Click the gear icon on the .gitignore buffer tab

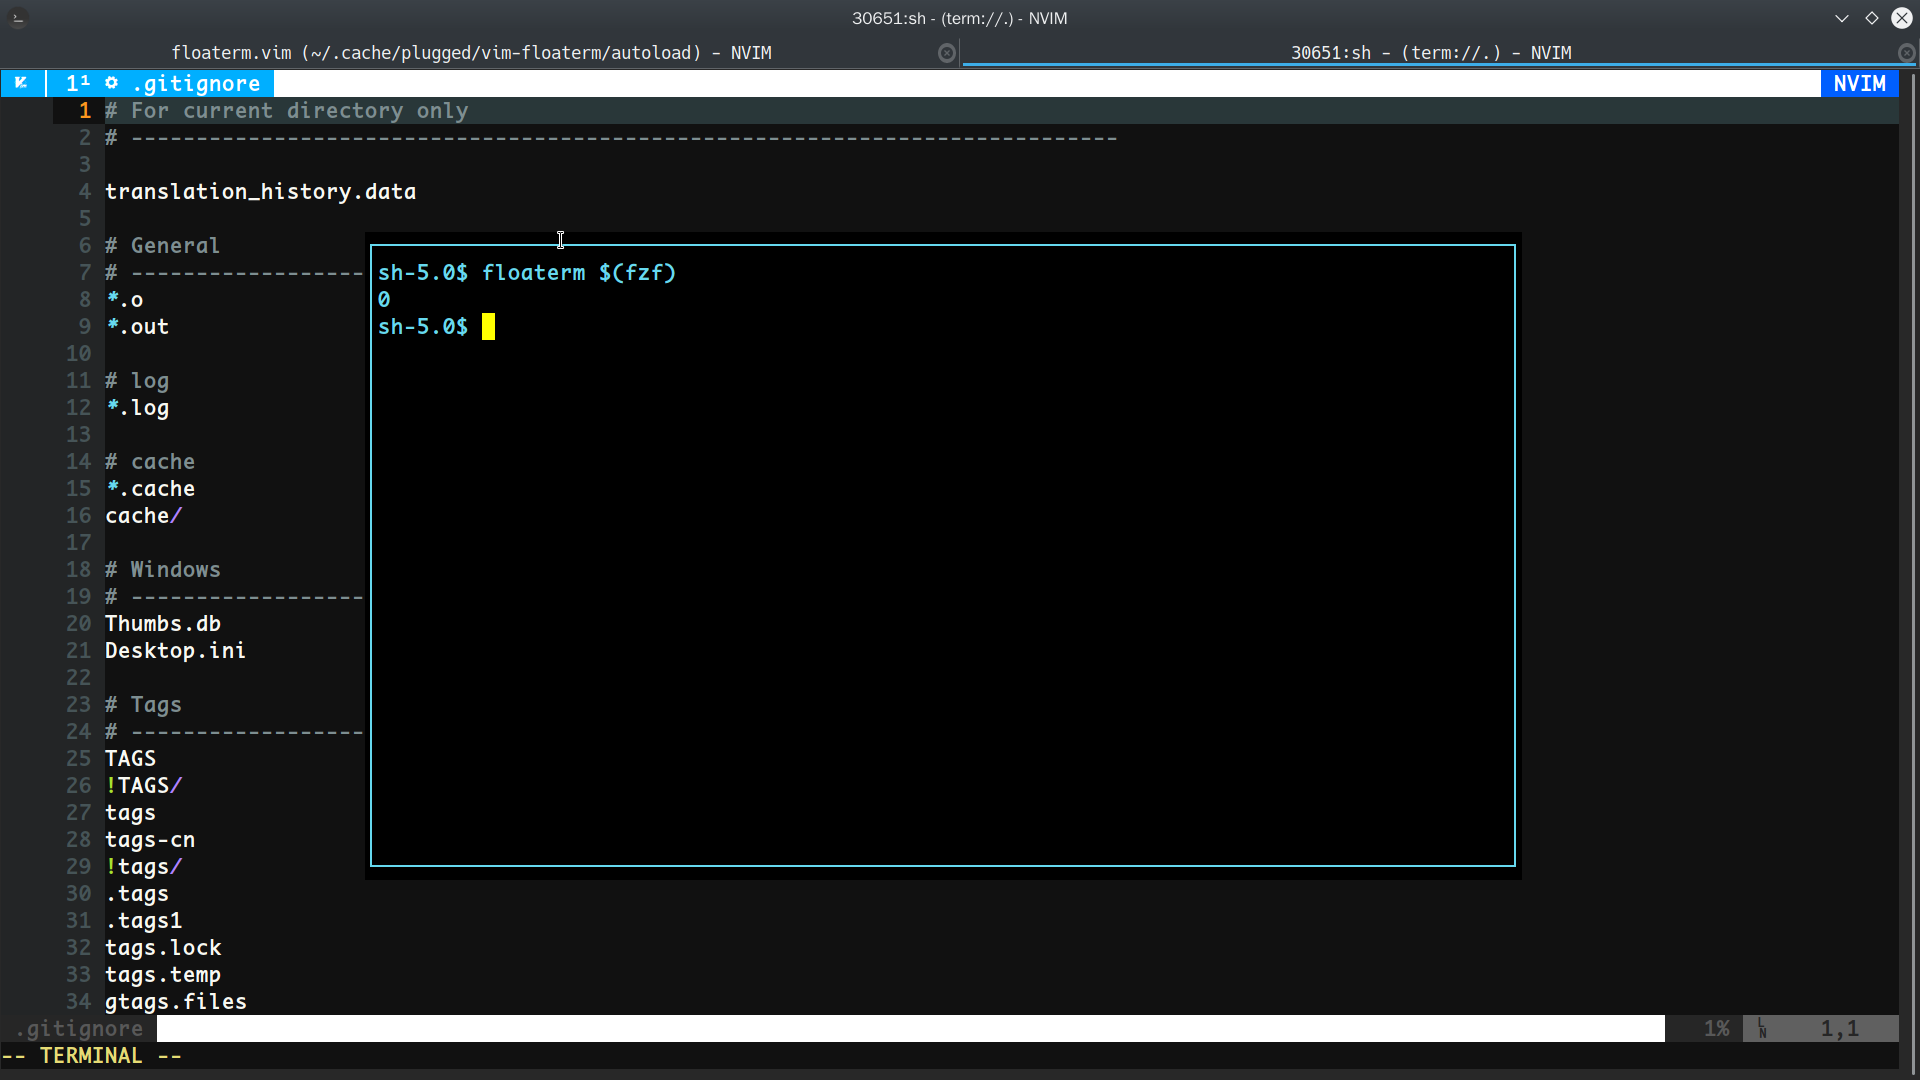tap(112, 83)
